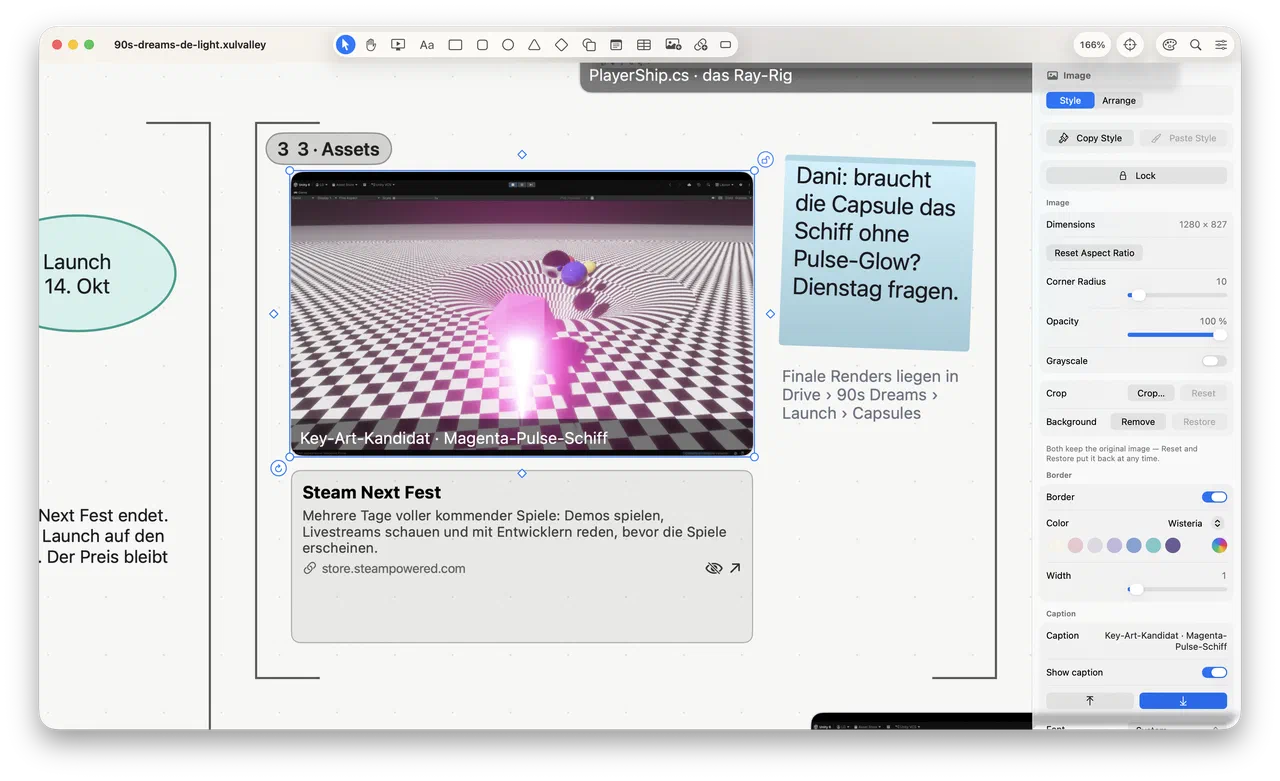Add a link from the toolbar

(701, 45)
